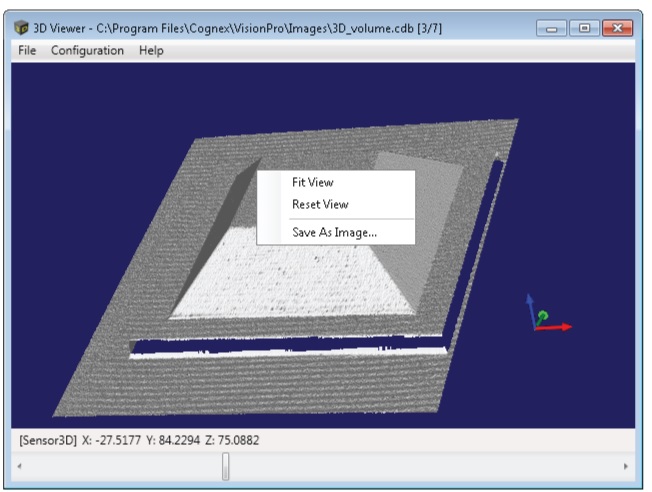This screenshot has width=652, height=492.
Task: Click Save As Image... menu entry
Action: tap(334, 232)
